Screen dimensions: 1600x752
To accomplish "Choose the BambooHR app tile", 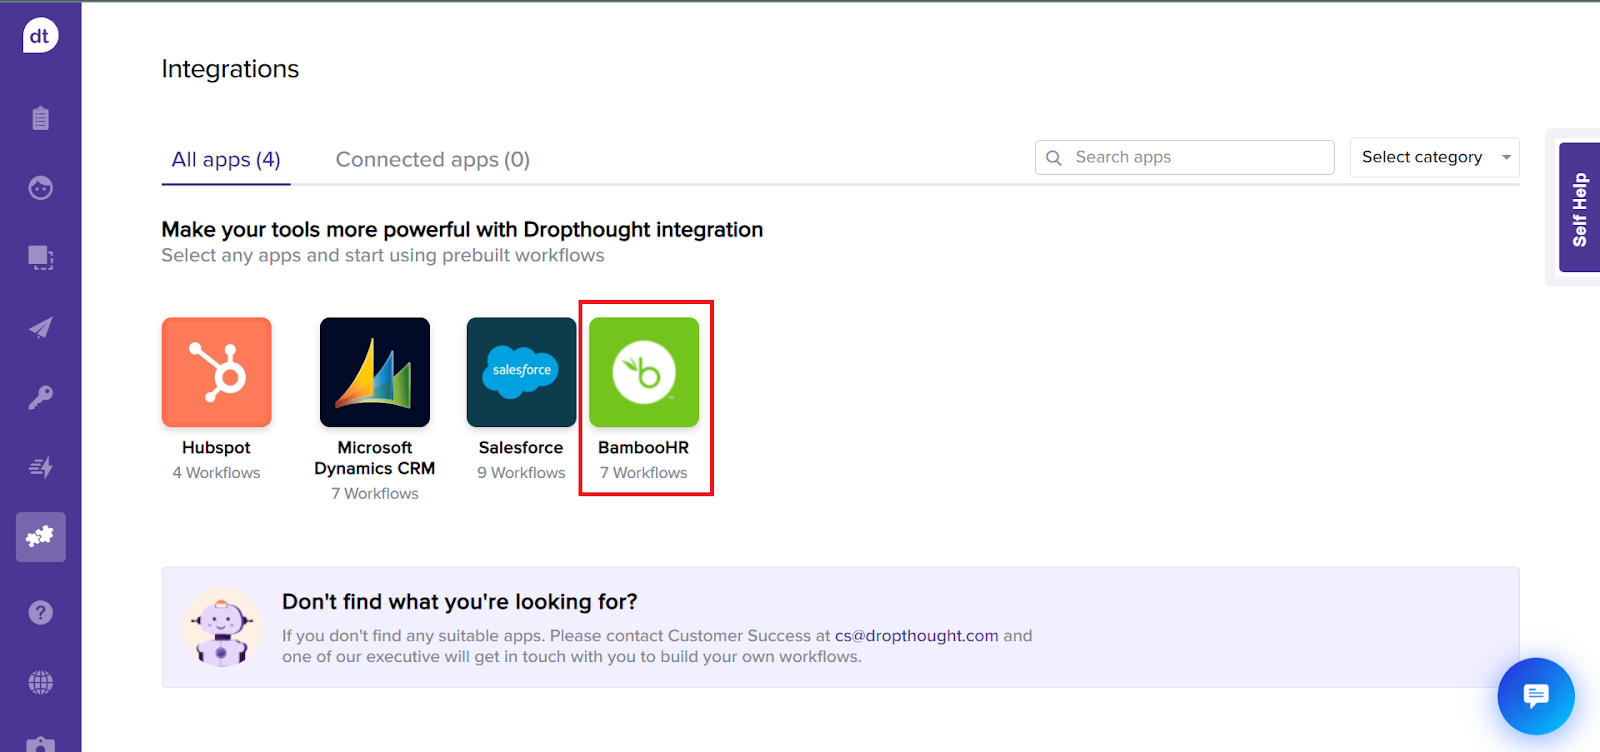I will tap(644, 373).
